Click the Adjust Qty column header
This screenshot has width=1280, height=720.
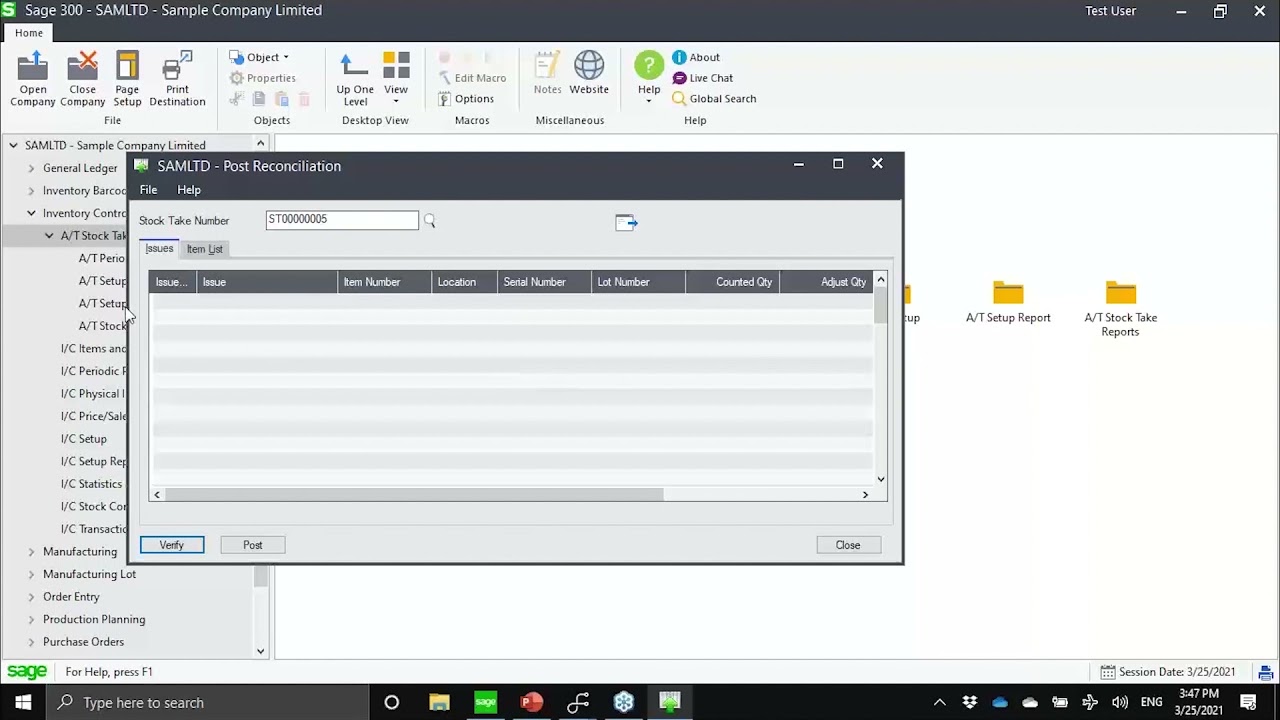pos(827,282)
